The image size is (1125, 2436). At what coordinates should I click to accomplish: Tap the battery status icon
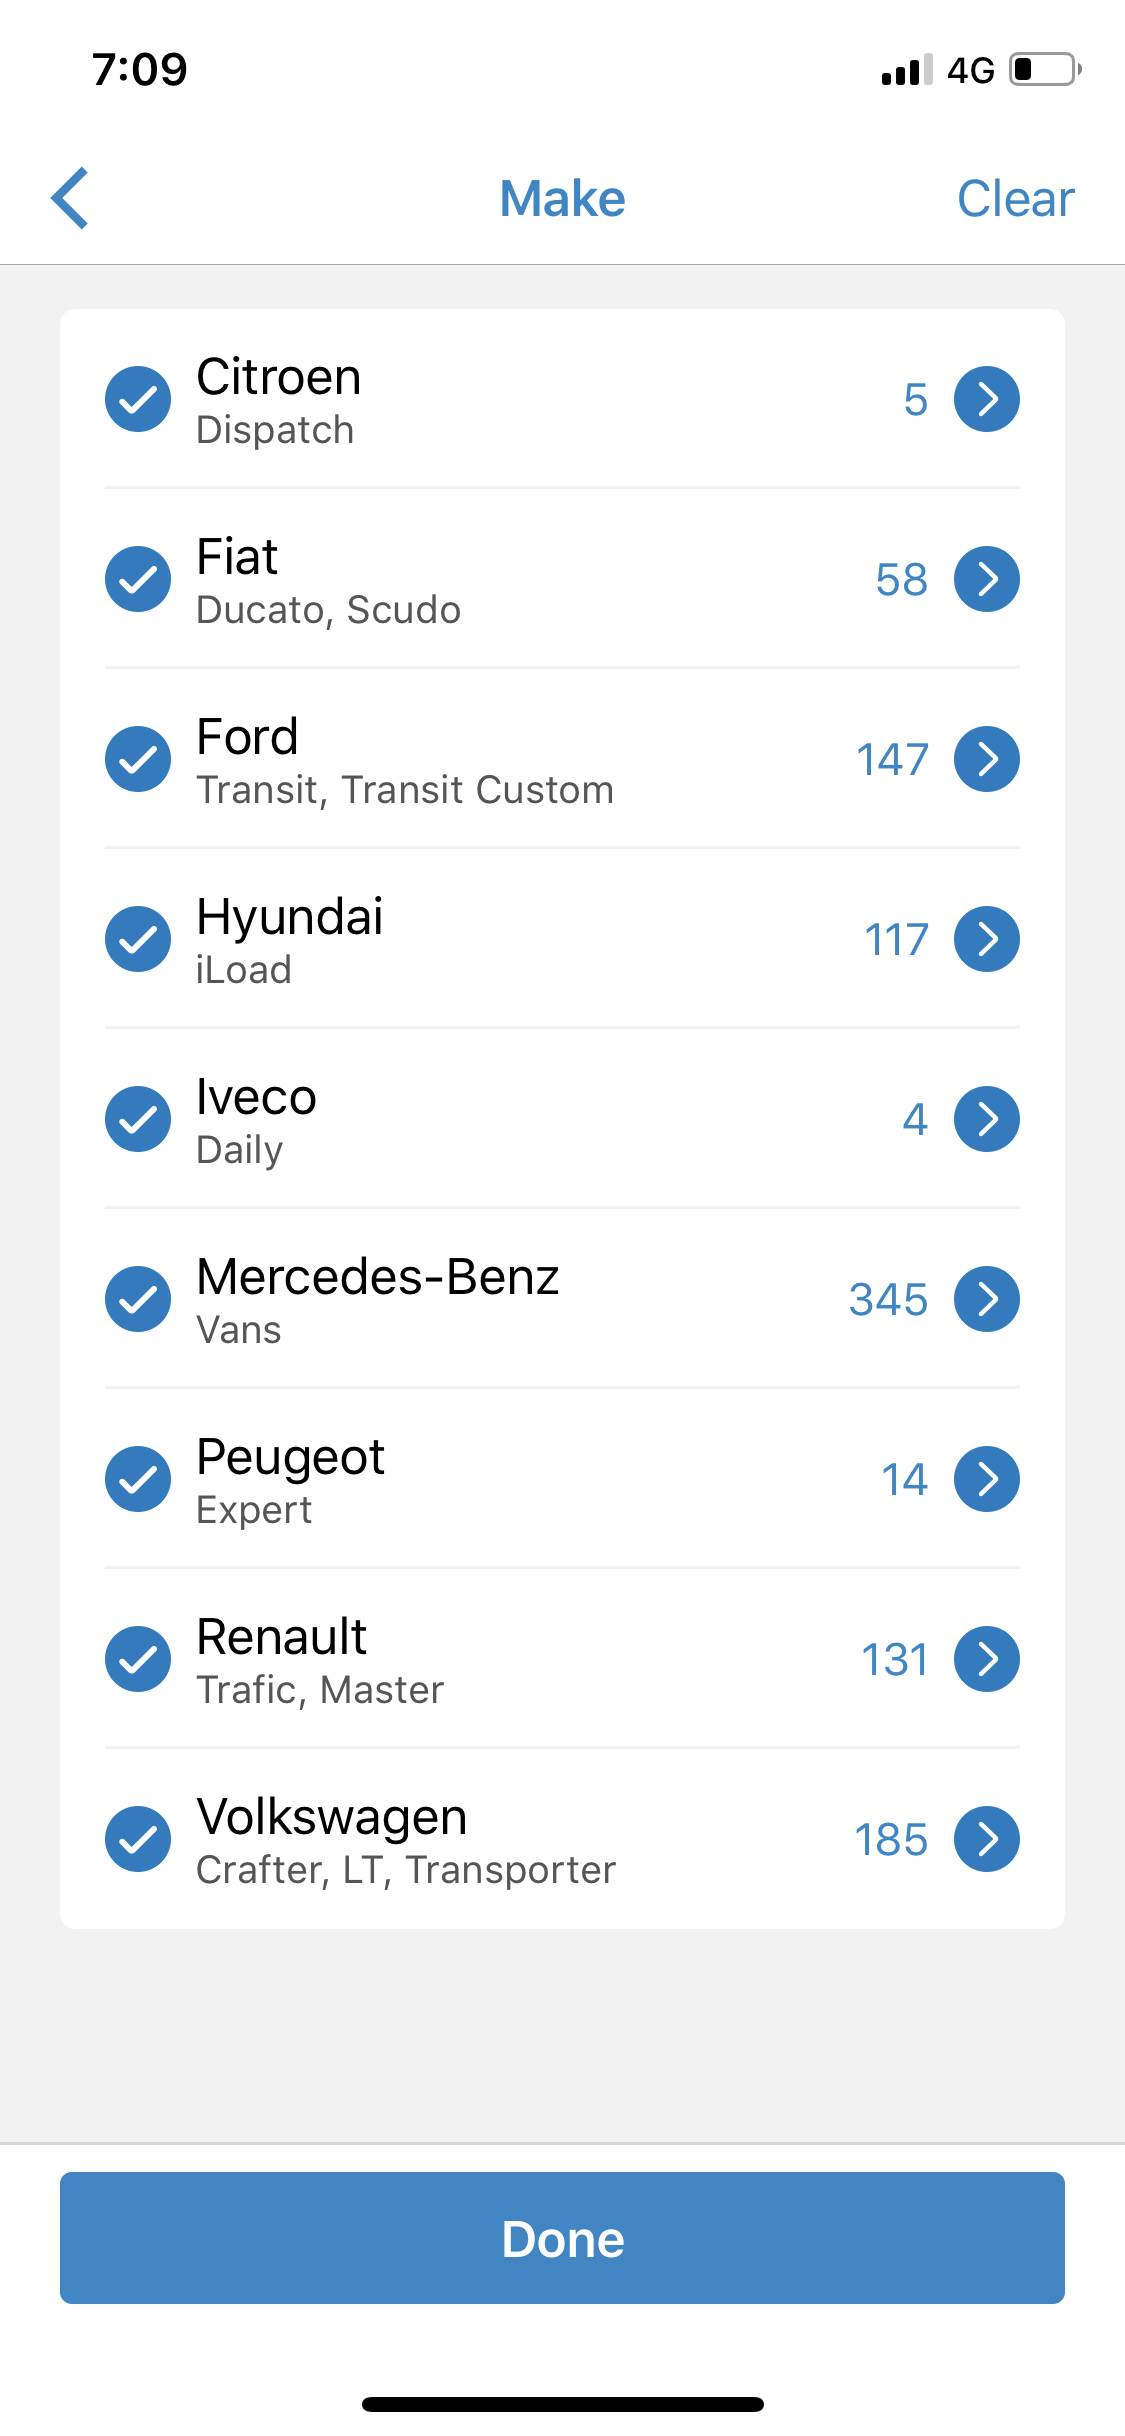coord(1044,70)
